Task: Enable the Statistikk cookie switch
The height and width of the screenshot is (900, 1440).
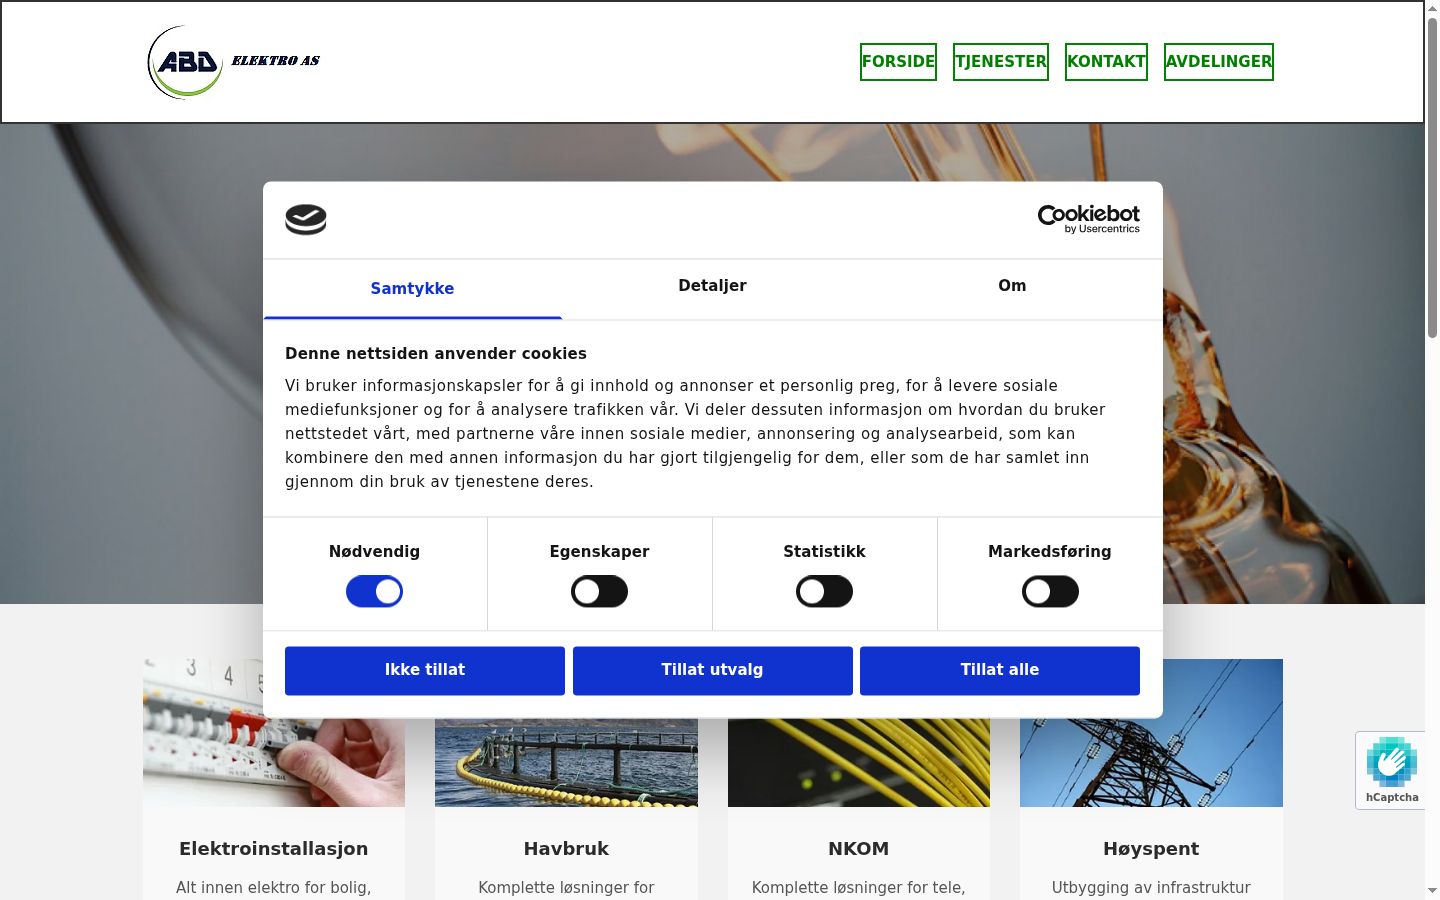Action: click(x=824, y=591)
